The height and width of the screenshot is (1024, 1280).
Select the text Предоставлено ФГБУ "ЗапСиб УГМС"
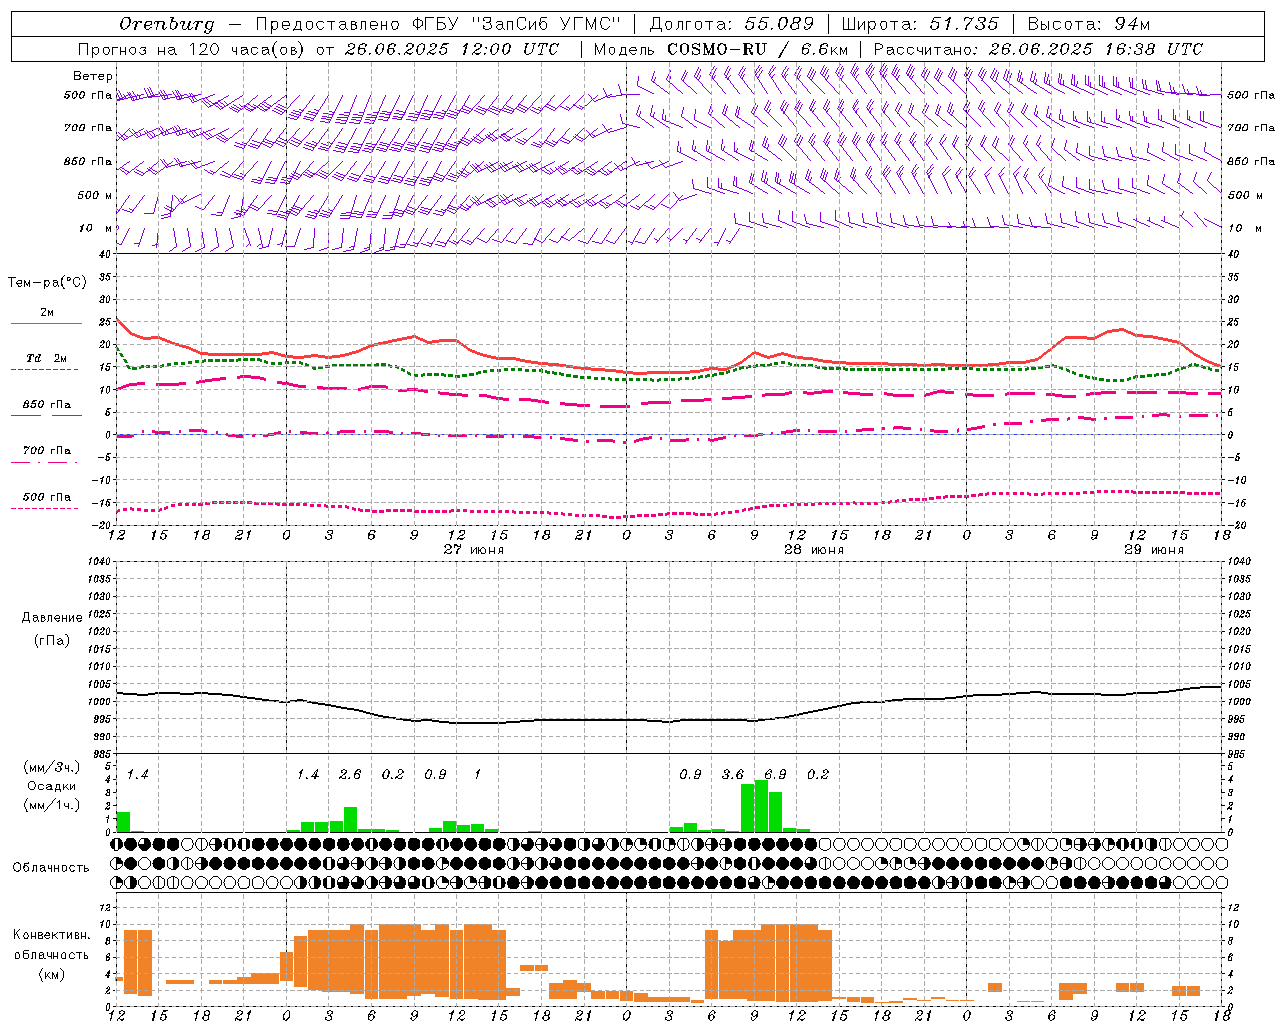coord(439,24)
